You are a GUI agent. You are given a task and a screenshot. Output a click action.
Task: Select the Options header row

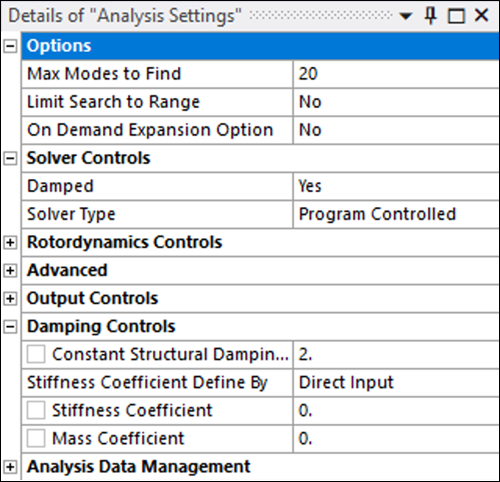[x=260, y=46]
